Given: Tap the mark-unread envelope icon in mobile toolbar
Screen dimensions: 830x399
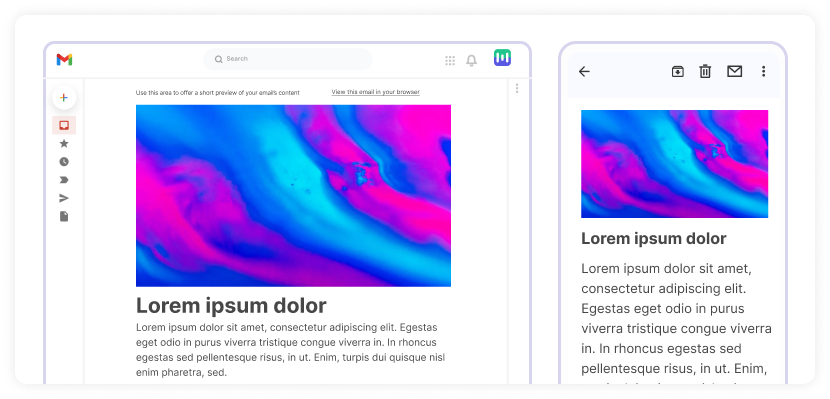Looking at the screenshot, I should (x=735, y=71).
